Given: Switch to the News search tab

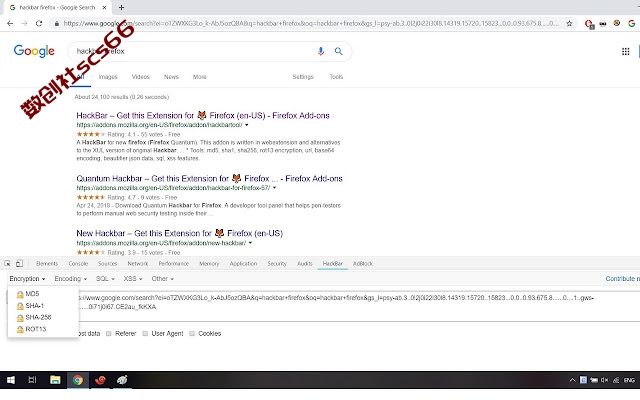Looking at the screenshot, I should (x=171, y=77).
